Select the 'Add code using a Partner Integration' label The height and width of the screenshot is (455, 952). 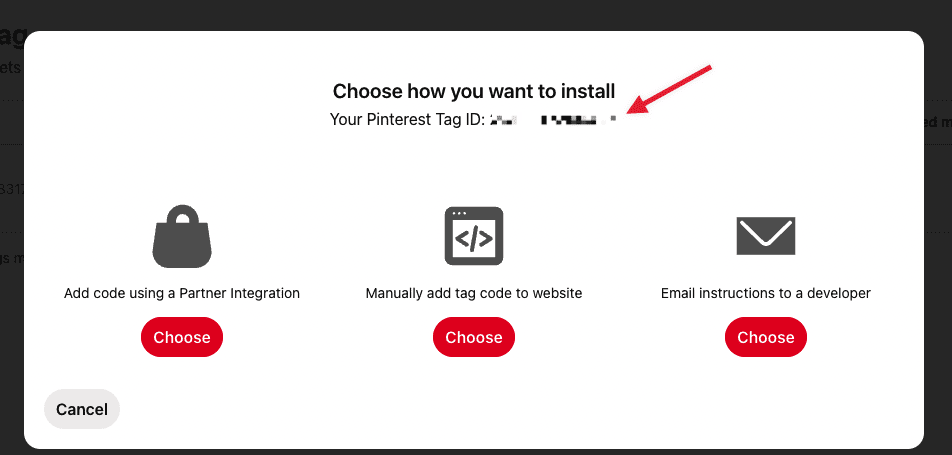point(182,293)
